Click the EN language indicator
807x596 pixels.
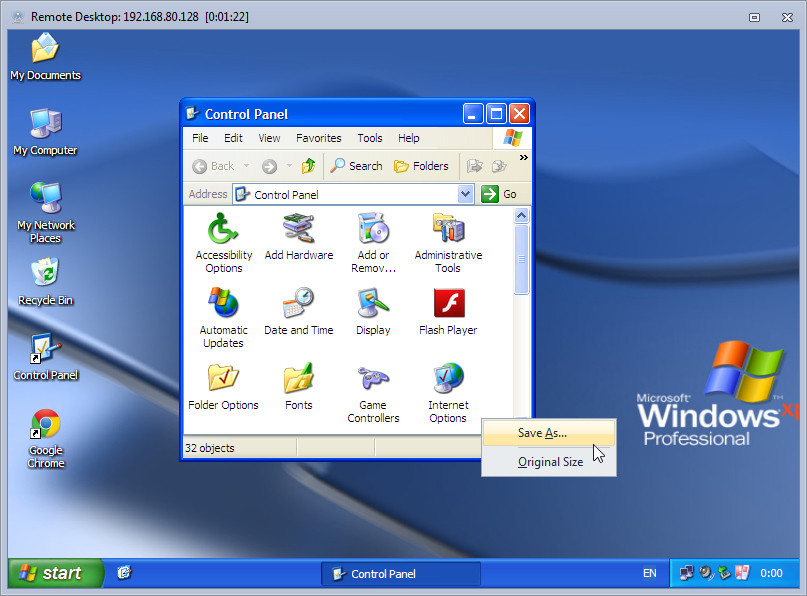point(650,573)
